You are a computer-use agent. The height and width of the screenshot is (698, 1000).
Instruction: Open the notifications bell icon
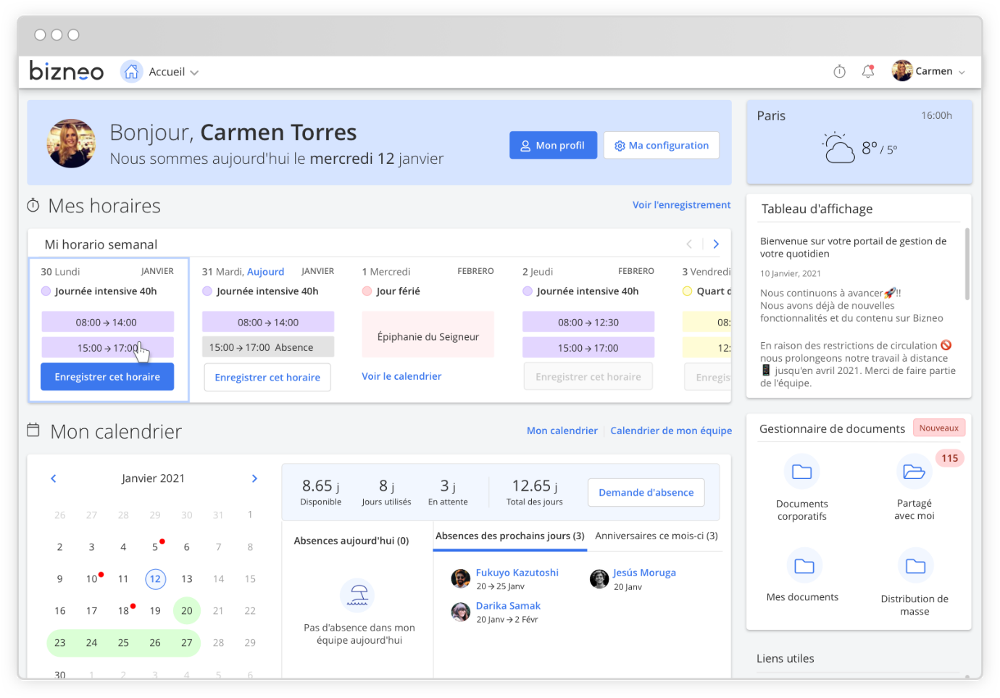(868, 71)
